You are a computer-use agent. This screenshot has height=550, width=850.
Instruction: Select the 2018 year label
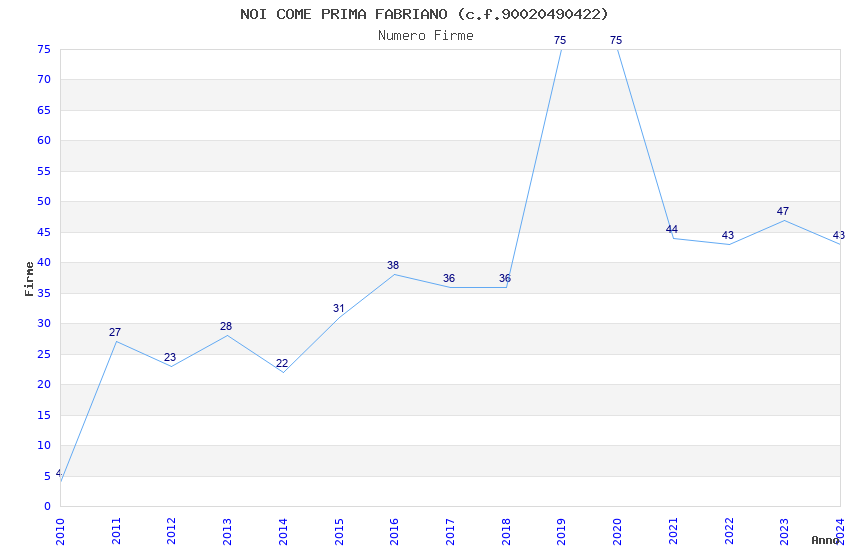click(x=506, y=531)
